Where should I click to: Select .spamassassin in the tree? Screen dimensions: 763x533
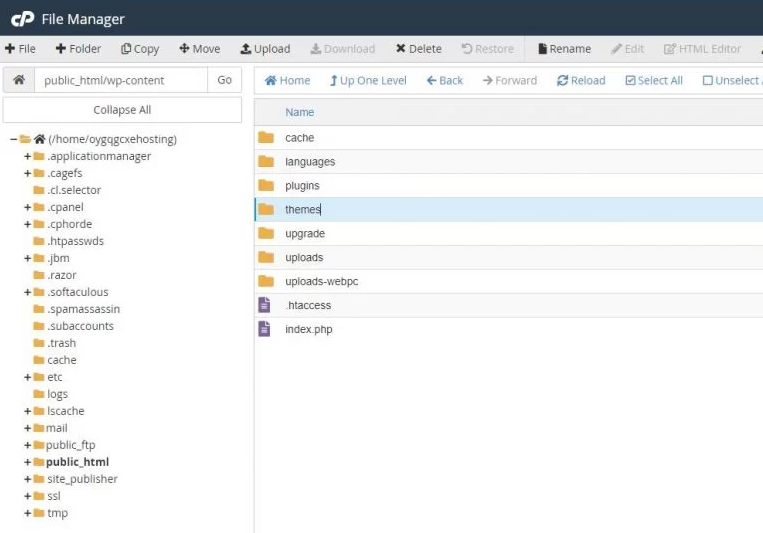(84, 309)
